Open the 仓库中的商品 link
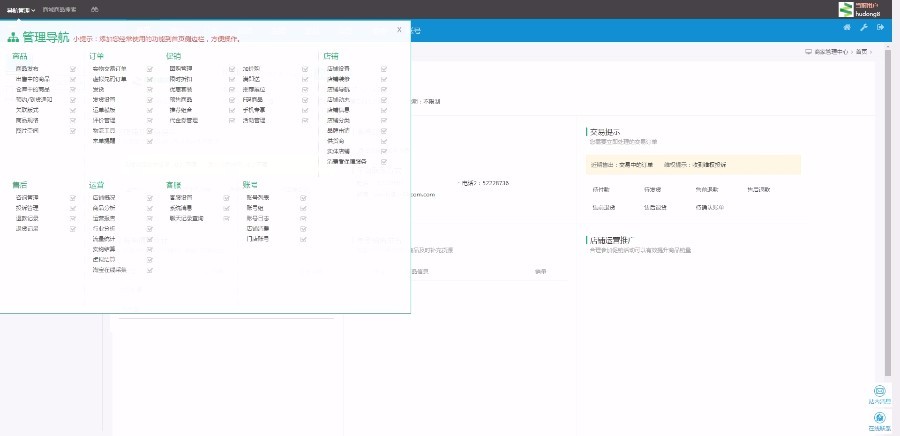Viewport: 900px width, 436px height. [33, 89]
